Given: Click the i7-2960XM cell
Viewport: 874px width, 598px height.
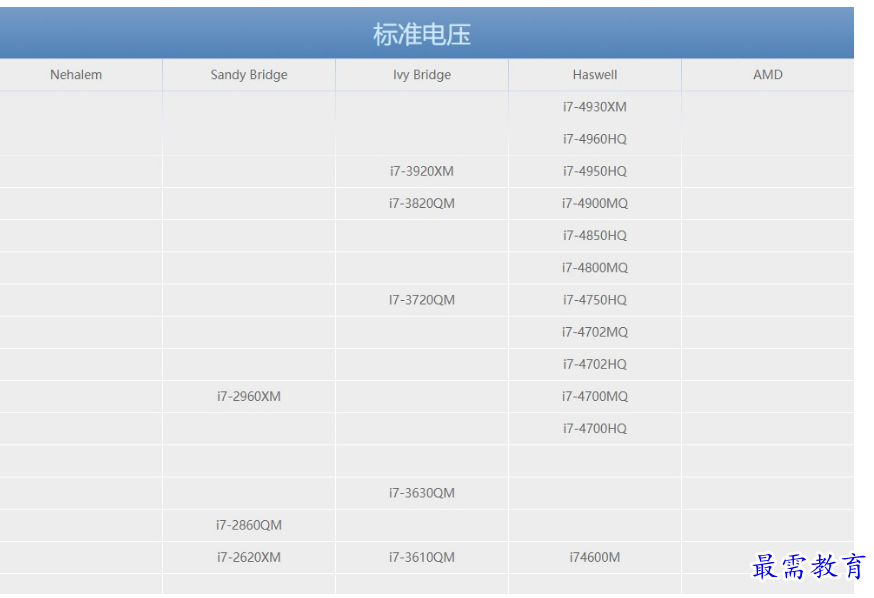Looking at the screenshot, I should tap(249, 396).
